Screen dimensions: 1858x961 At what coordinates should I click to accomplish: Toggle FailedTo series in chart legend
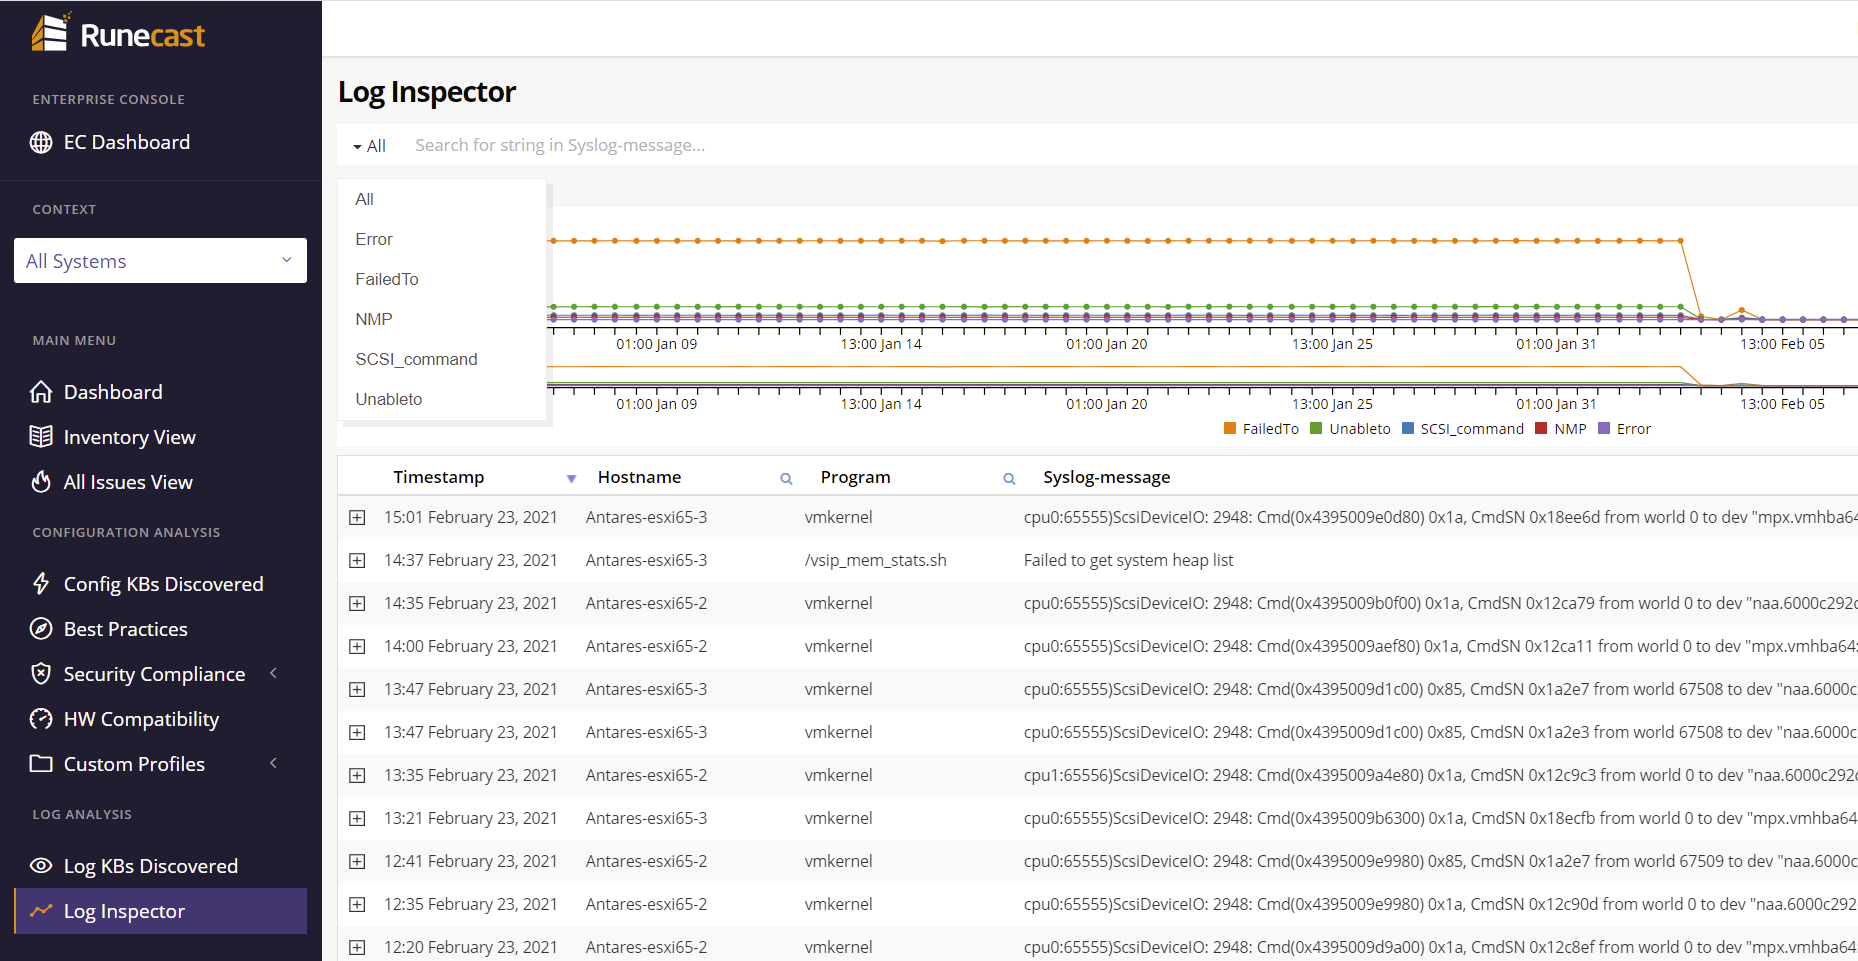coord(1261,429)
